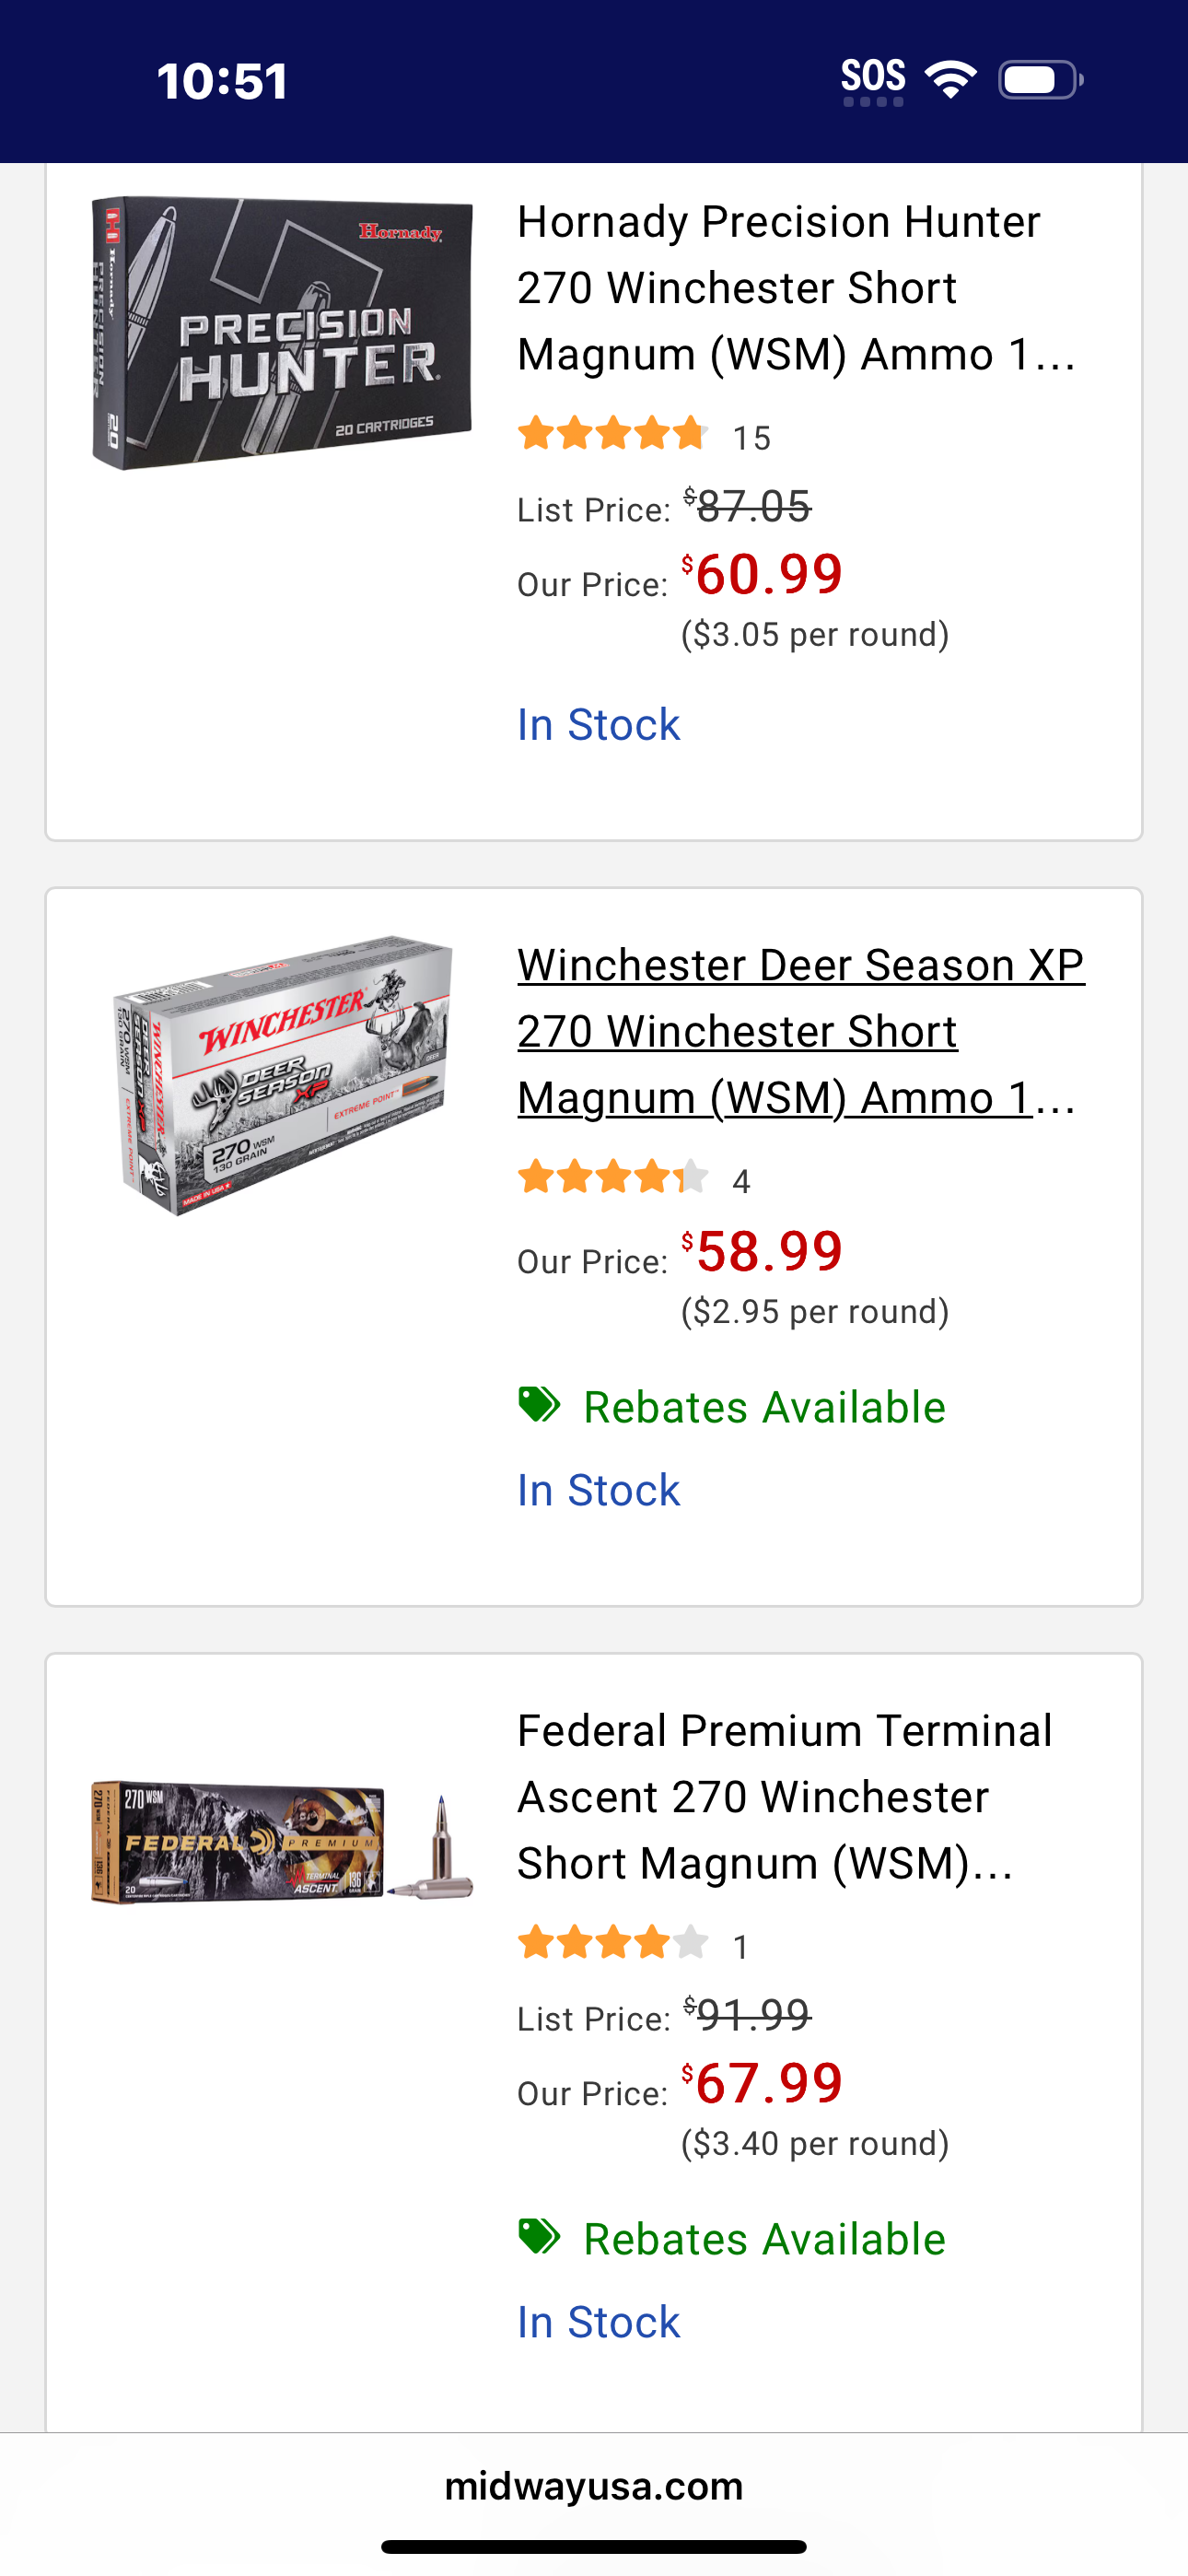Tap the Federal Premium star rating
The height and width of the screenshot is (2576, 1188).
pyautogui.click(x=613, y=1943)
